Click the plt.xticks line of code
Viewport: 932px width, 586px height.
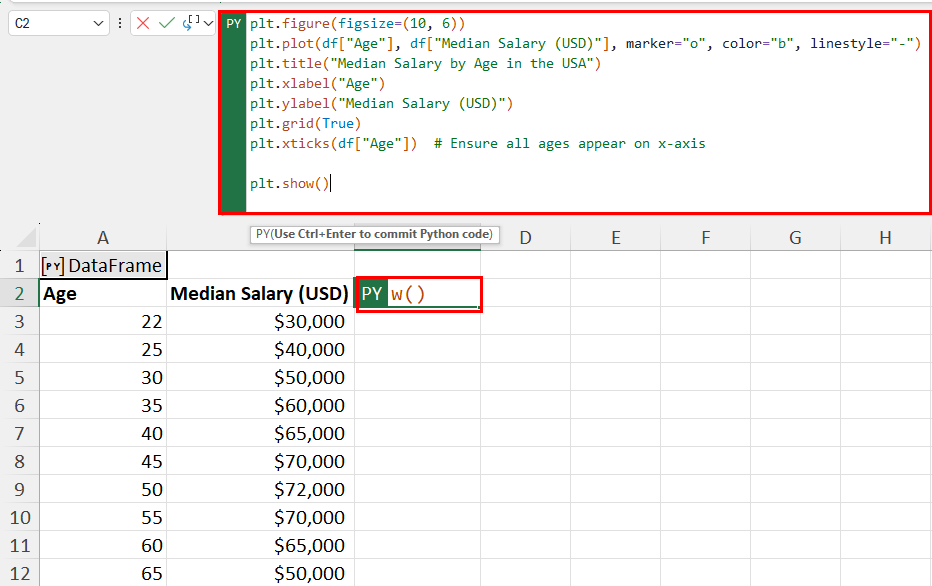pos(477,144)
